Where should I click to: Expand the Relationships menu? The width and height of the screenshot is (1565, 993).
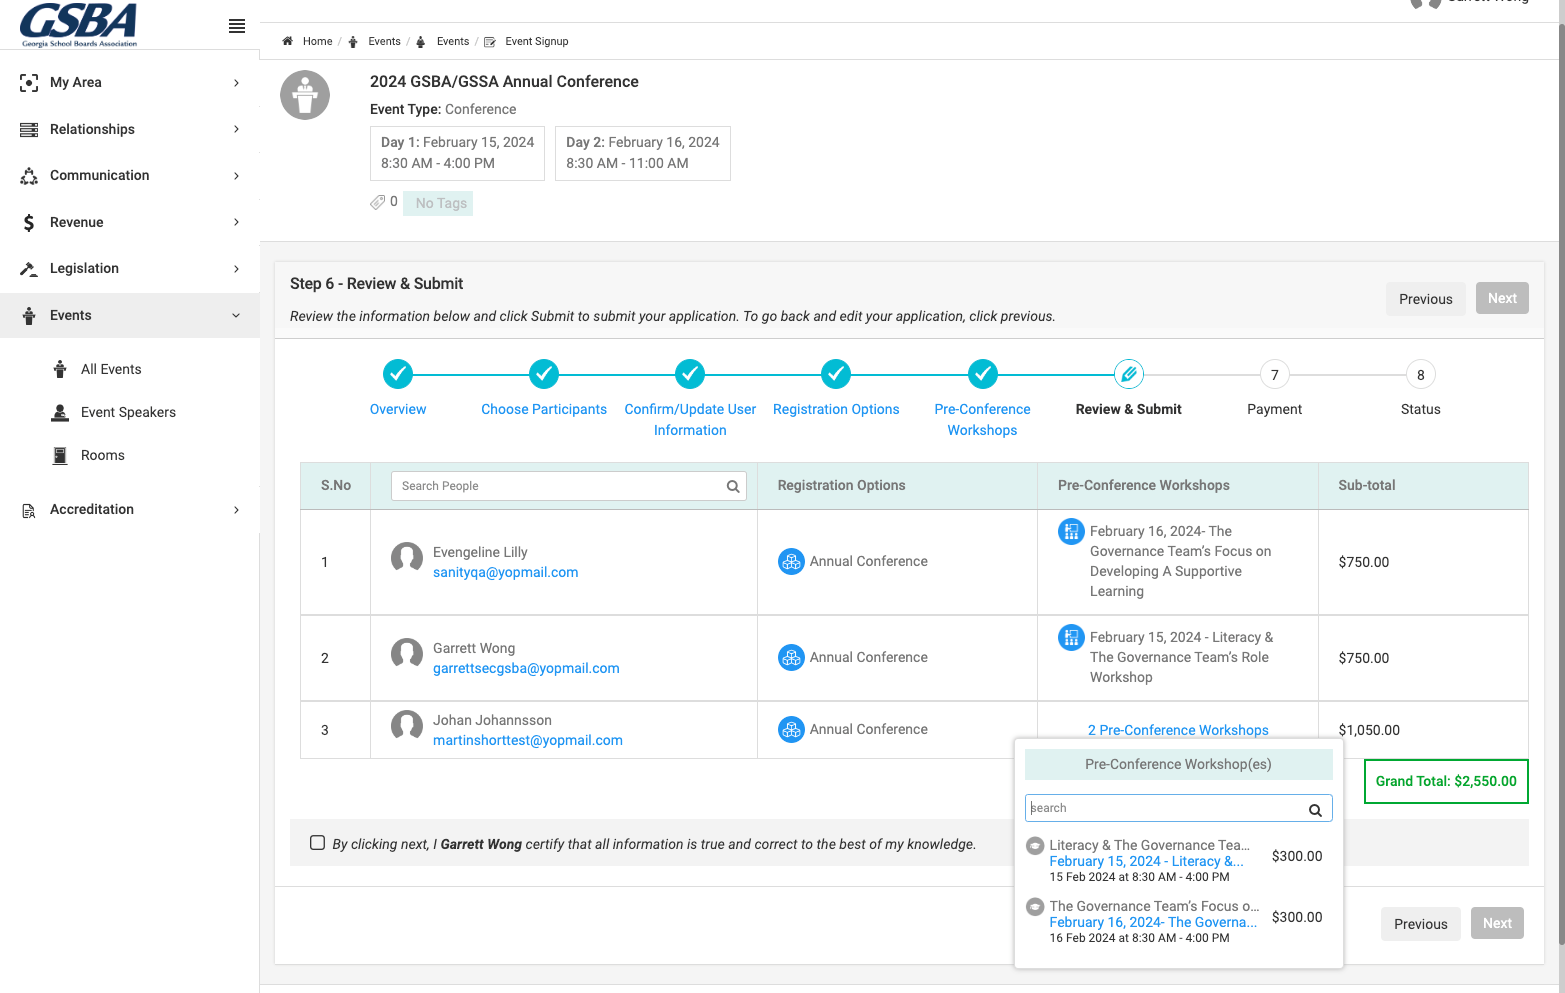pyautogui.click(x=130, y=129)
